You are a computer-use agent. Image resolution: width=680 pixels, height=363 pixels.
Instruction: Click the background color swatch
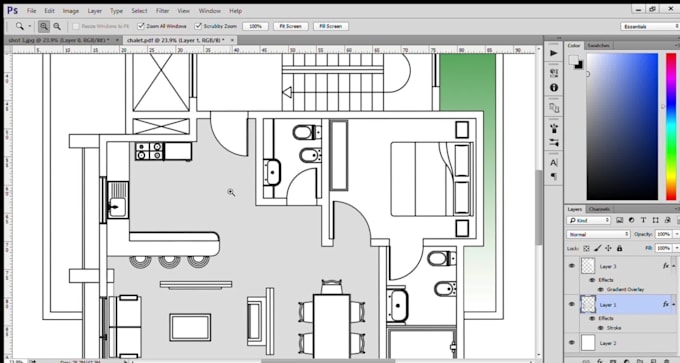pos(579,65)
